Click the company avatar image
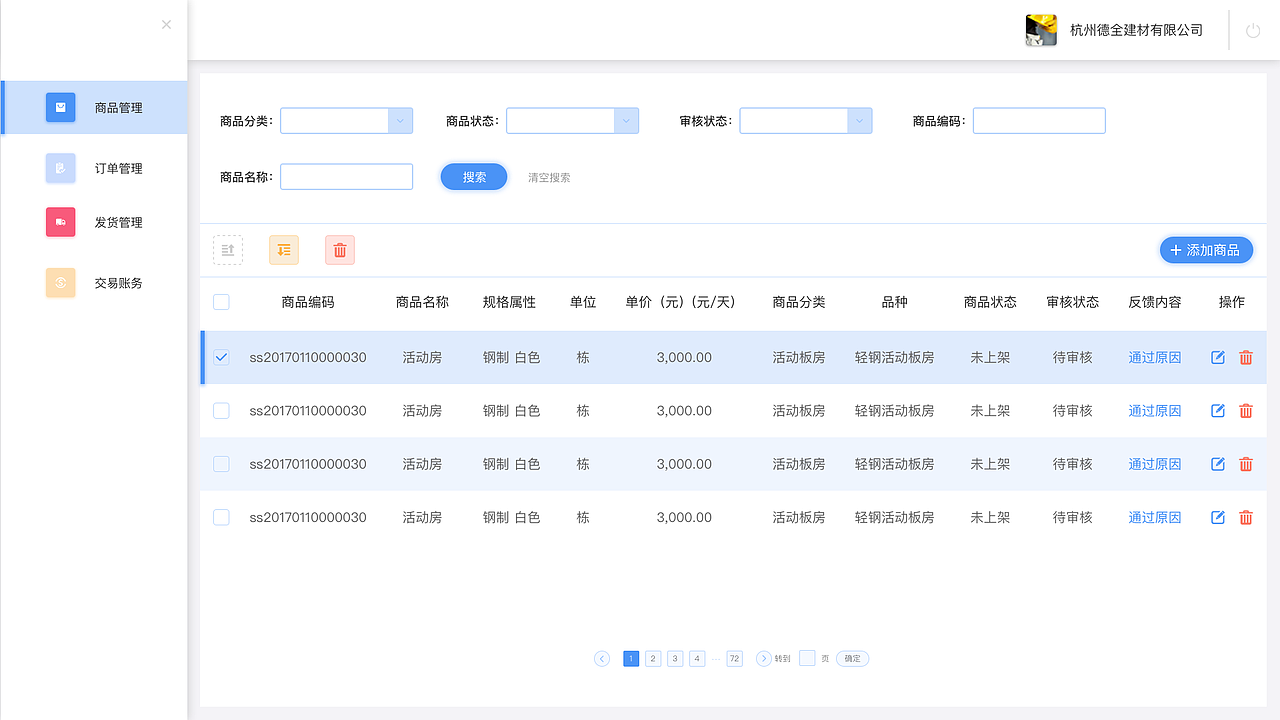 point(1041,30)
